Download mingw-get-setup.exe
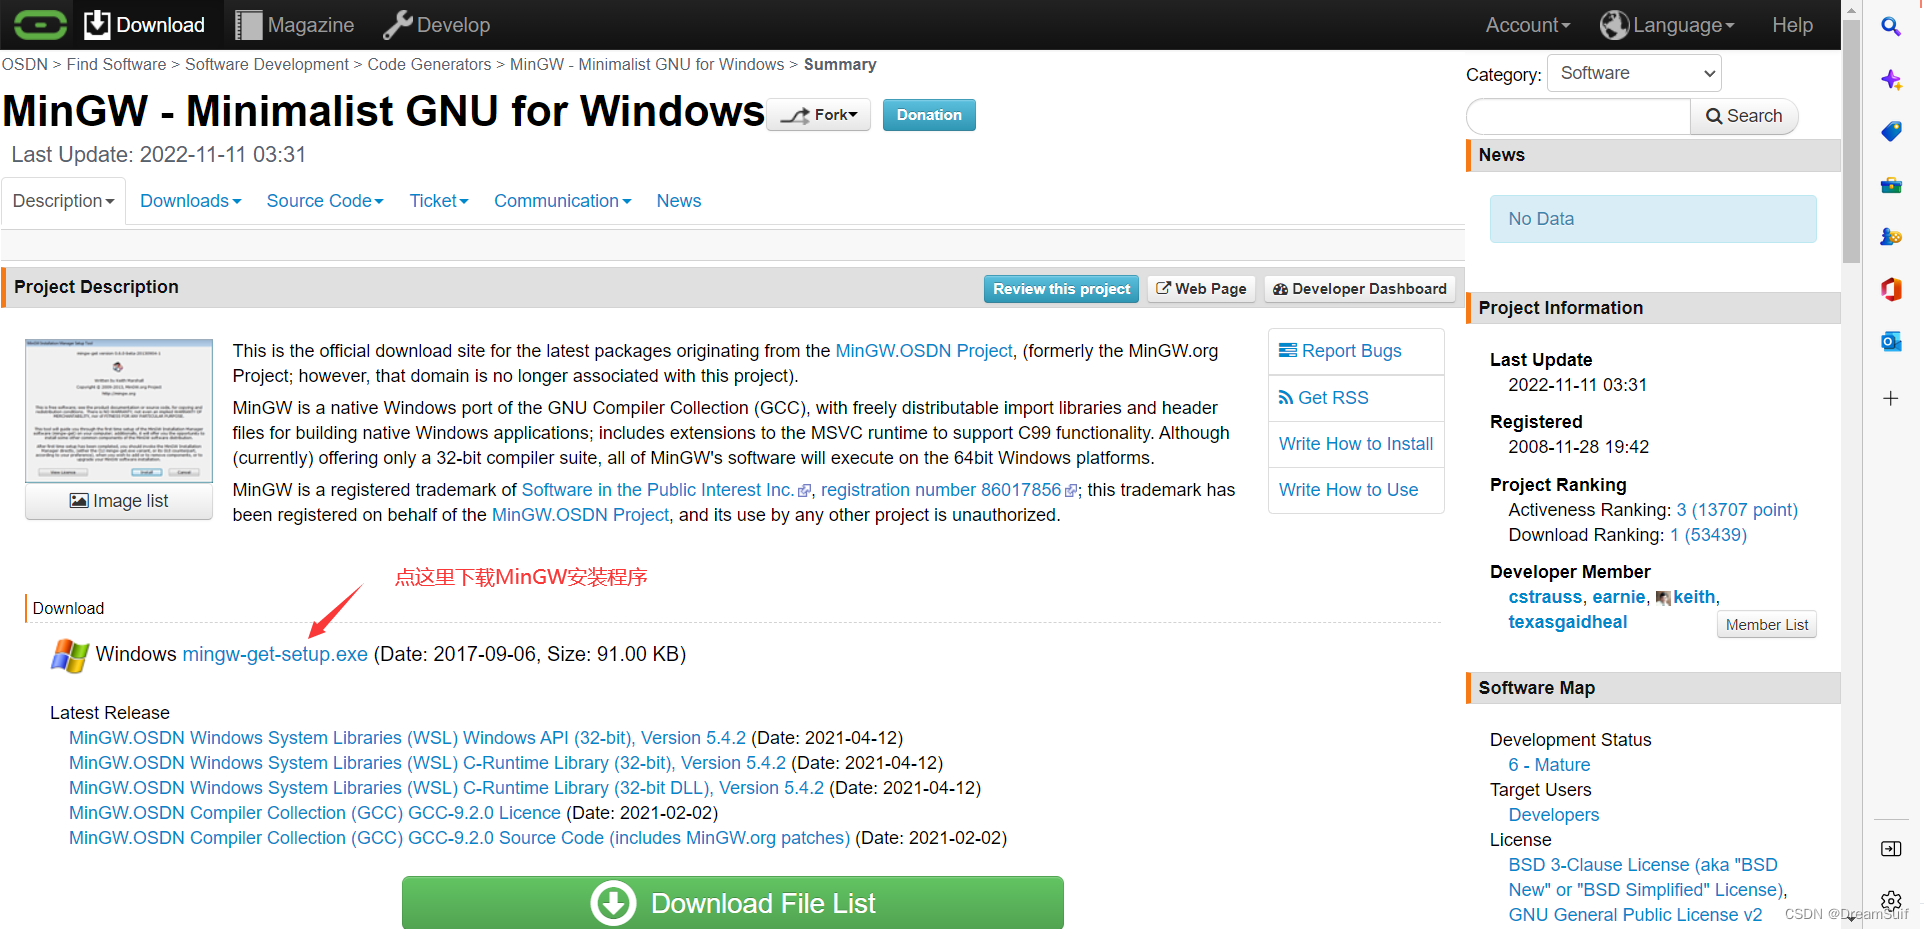 (x=275, y=654)
